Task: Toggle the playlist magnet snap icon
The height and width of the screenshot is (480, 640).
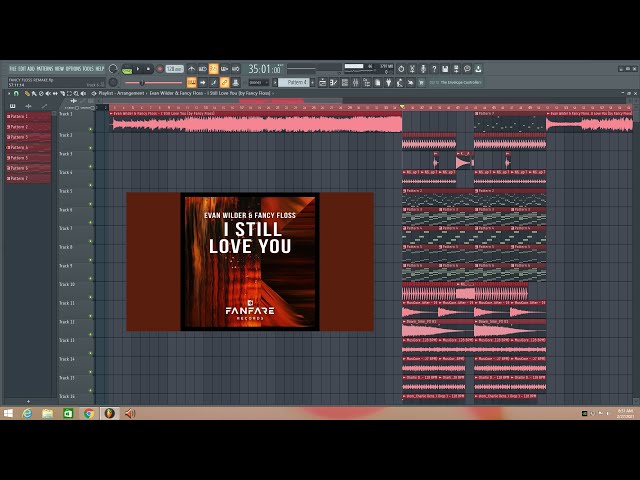Action: tap(16, 93)
